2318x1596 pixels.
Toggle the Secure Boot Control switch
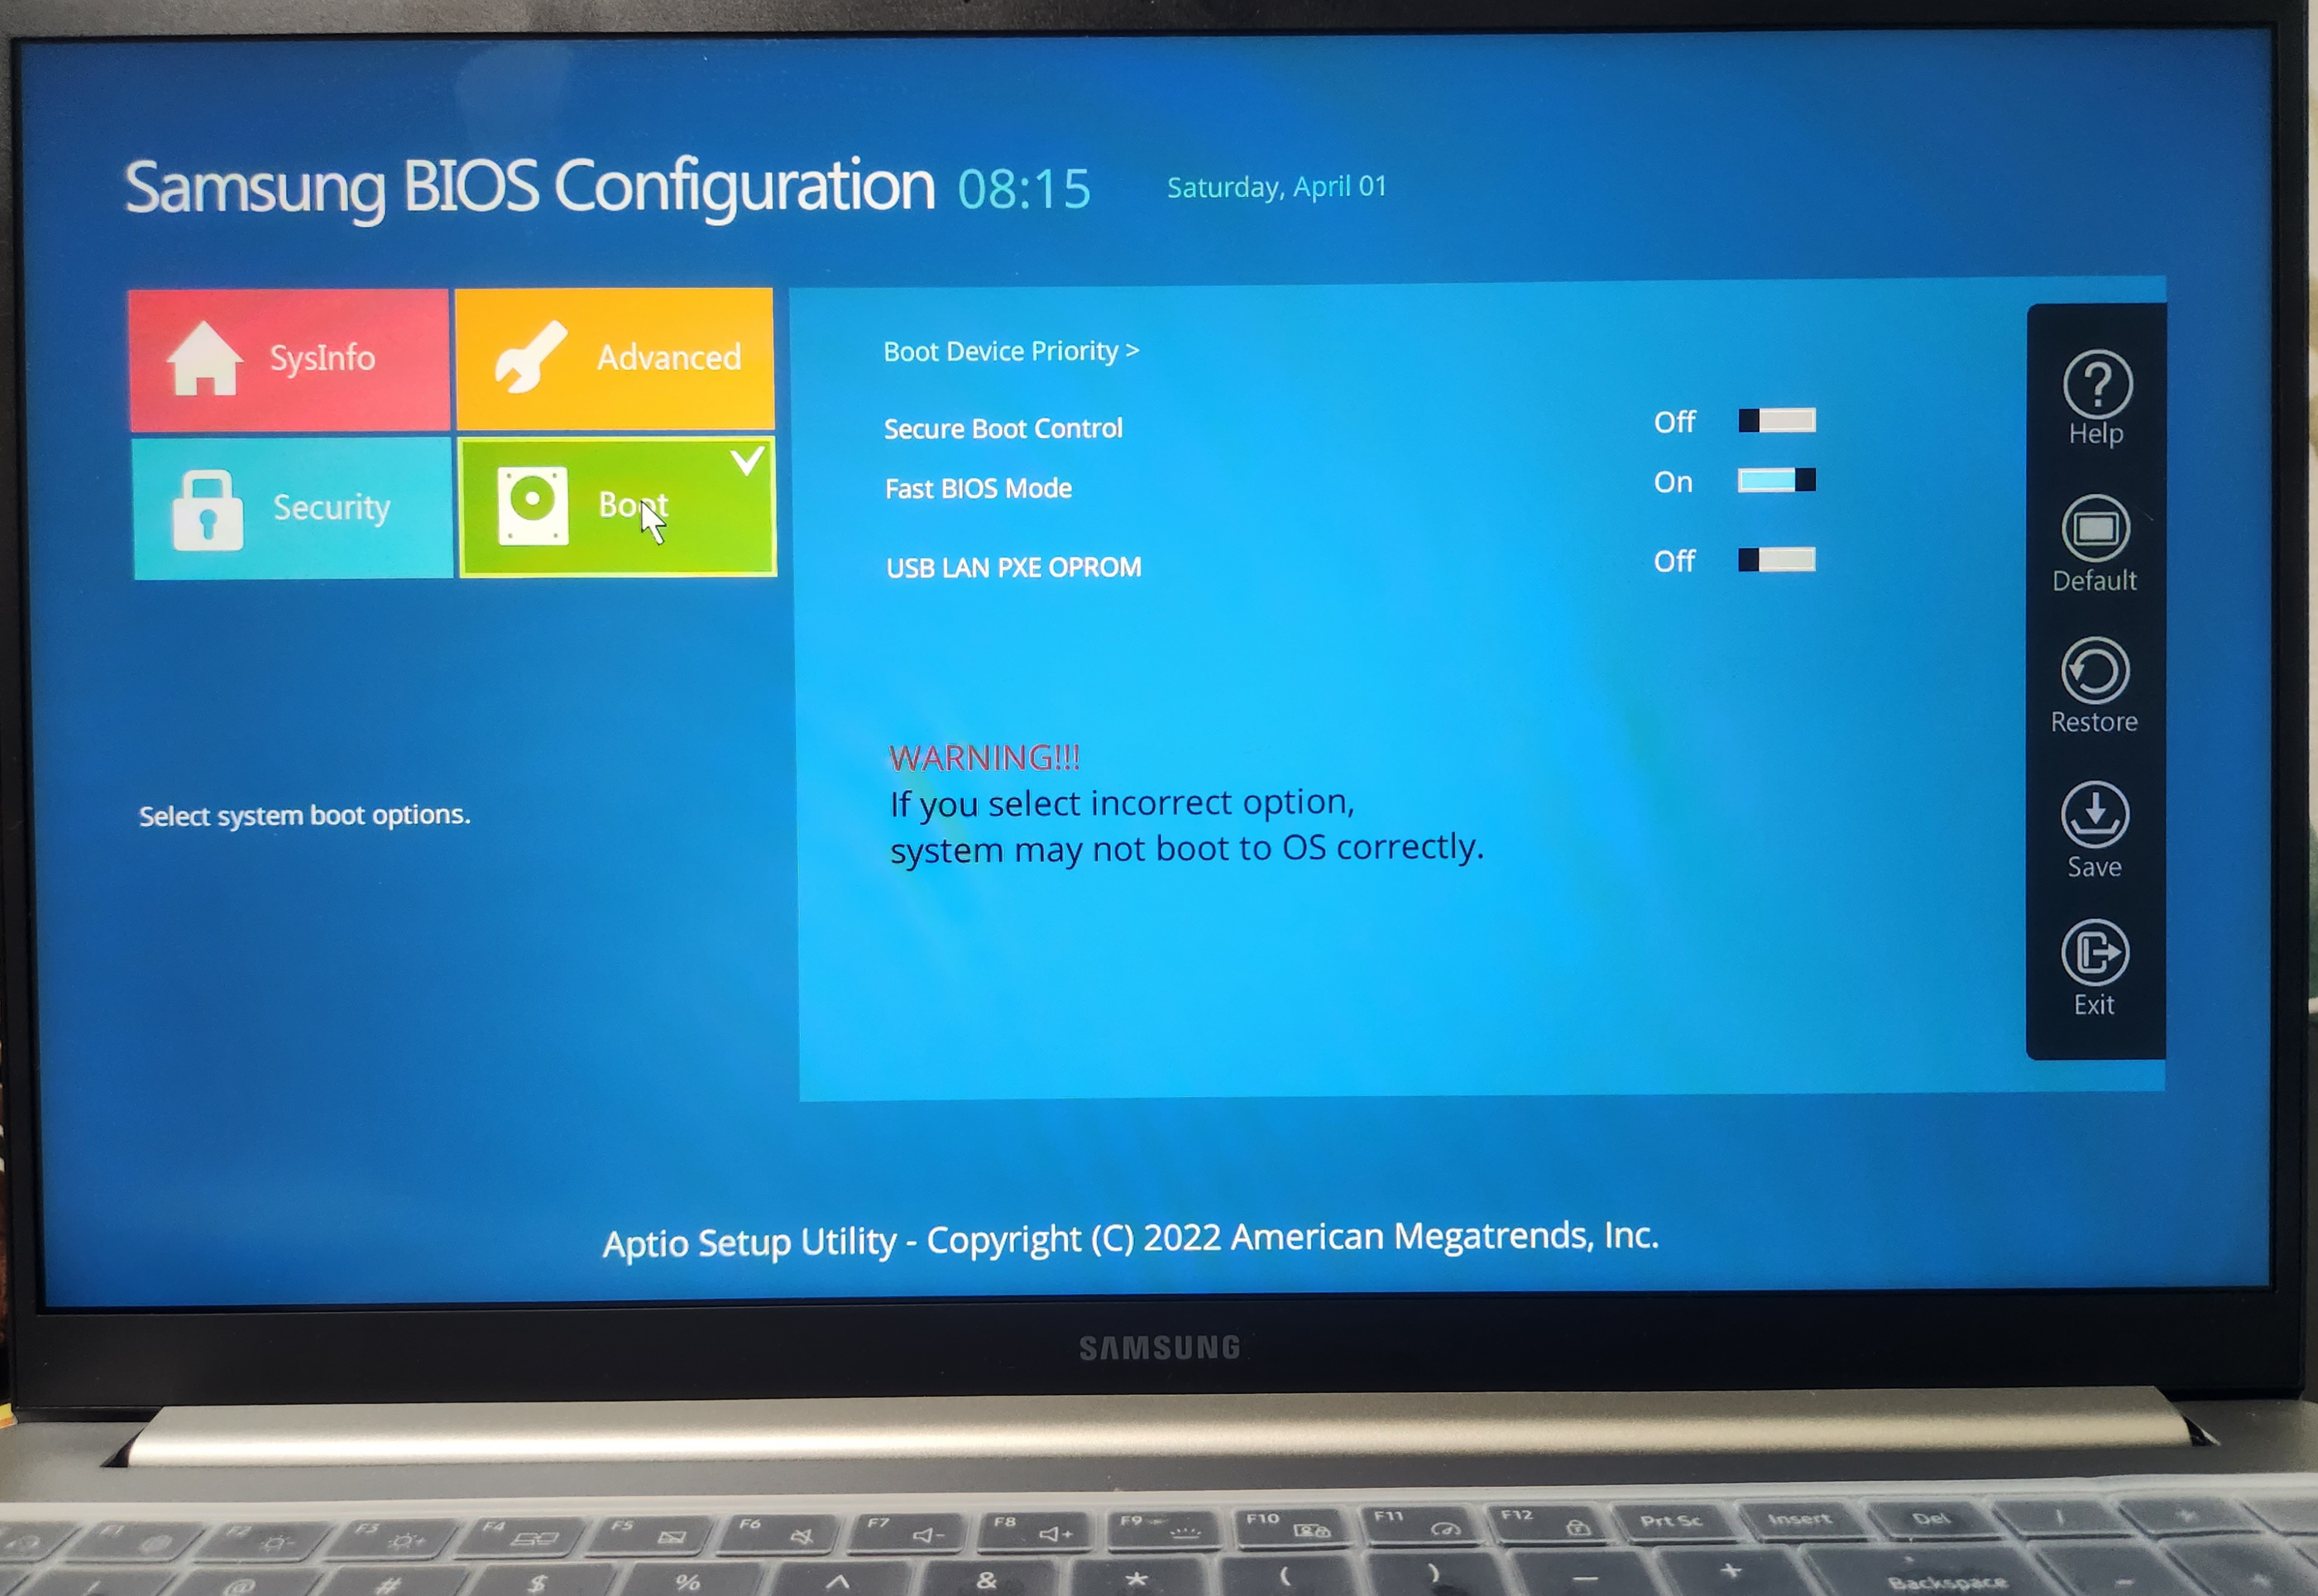tap(1776, 421)
